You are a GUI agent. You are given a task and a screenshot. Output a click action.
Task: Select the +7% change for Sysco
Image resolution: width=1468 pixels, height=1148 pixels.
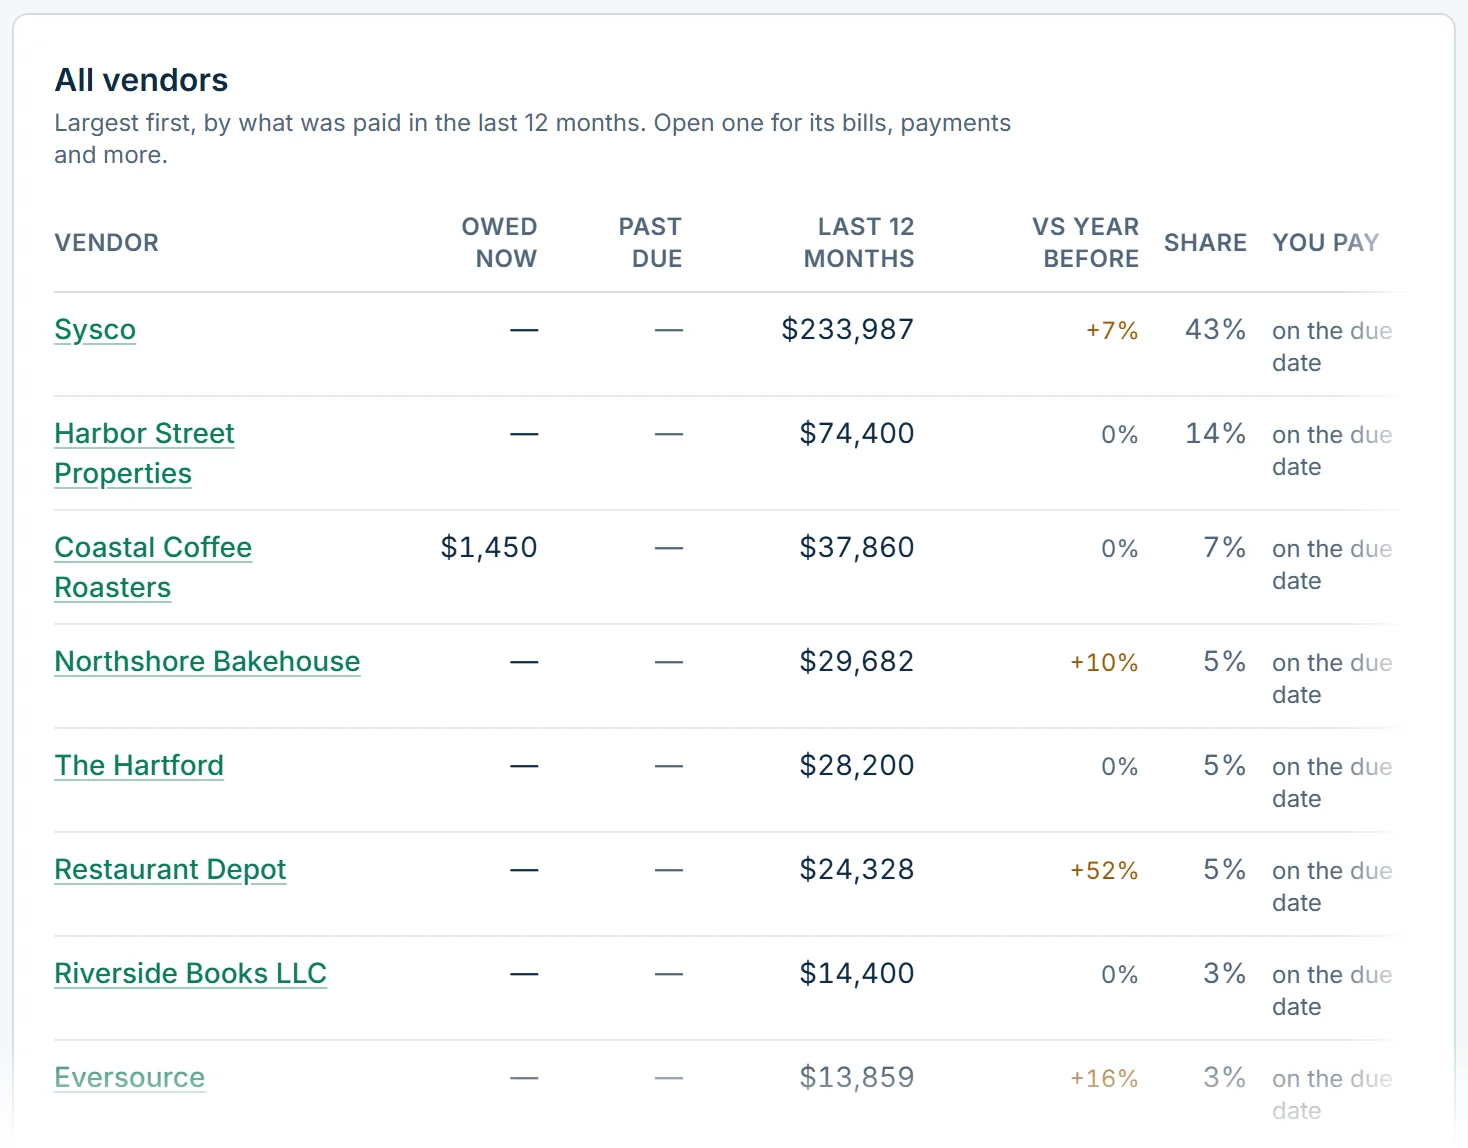point(1112,331)
